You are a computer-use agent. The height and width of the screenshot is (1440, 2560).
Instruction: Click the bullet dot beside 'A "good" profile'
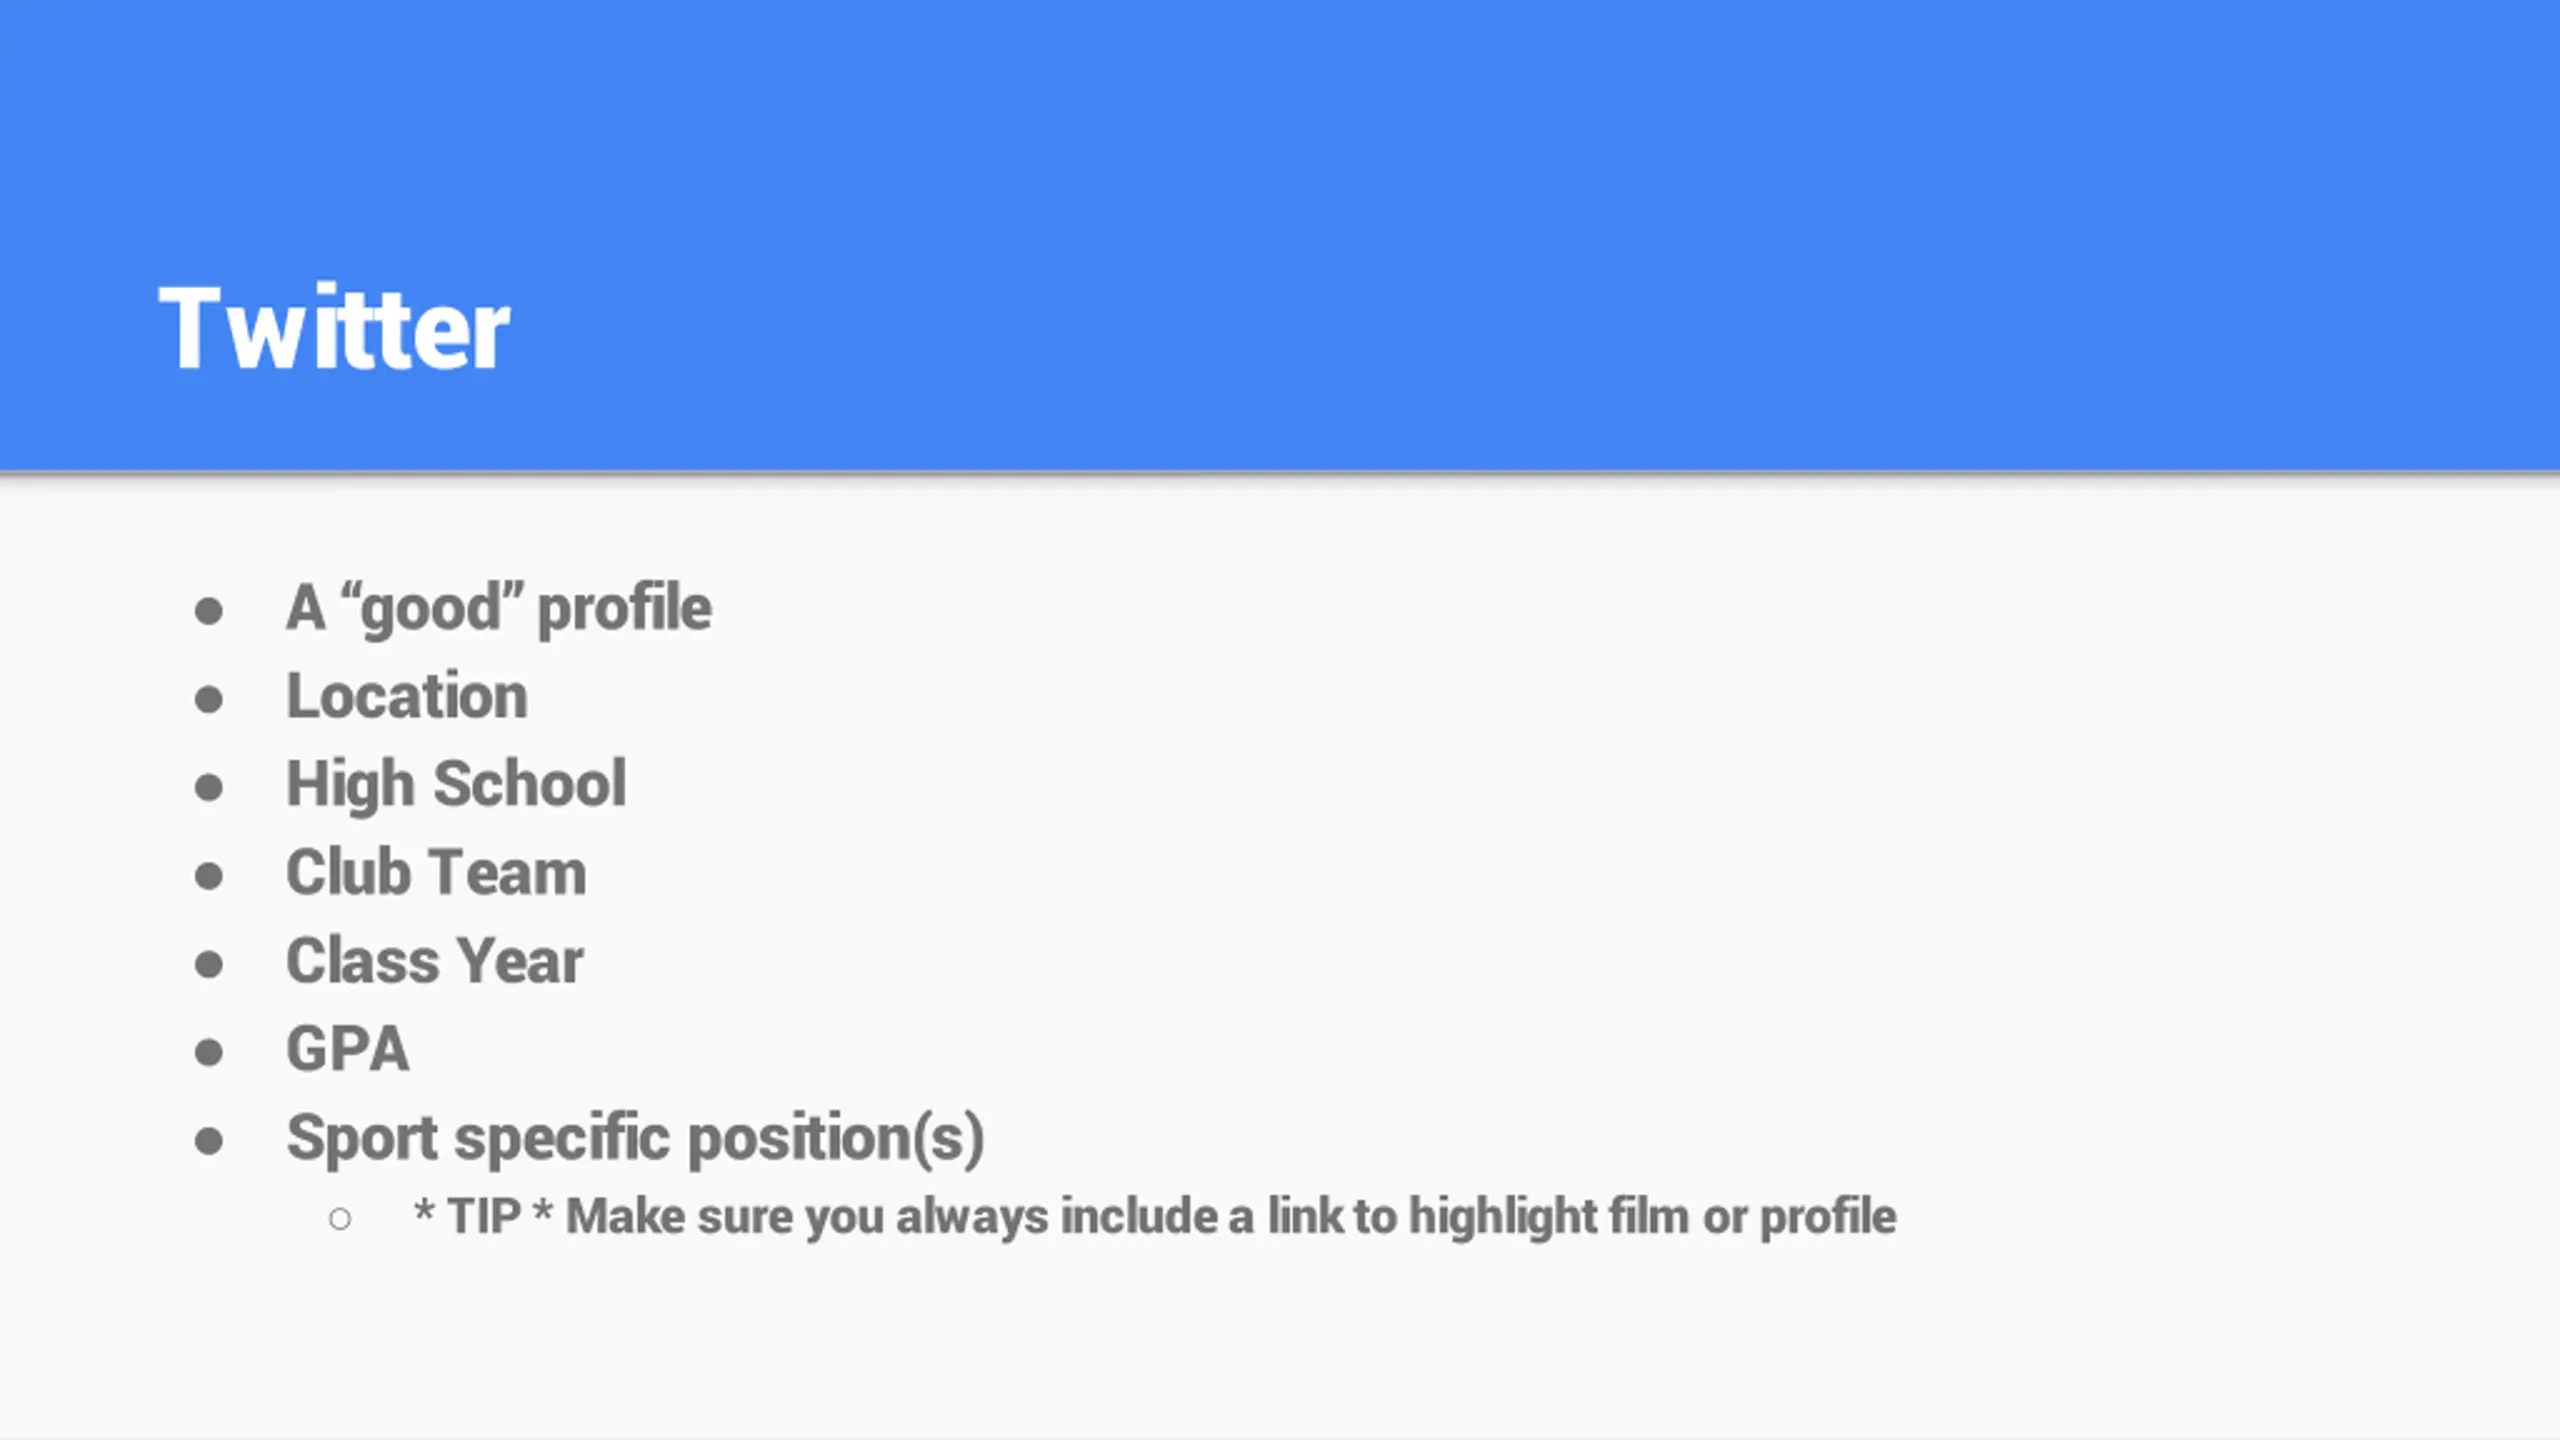[209, 611]
